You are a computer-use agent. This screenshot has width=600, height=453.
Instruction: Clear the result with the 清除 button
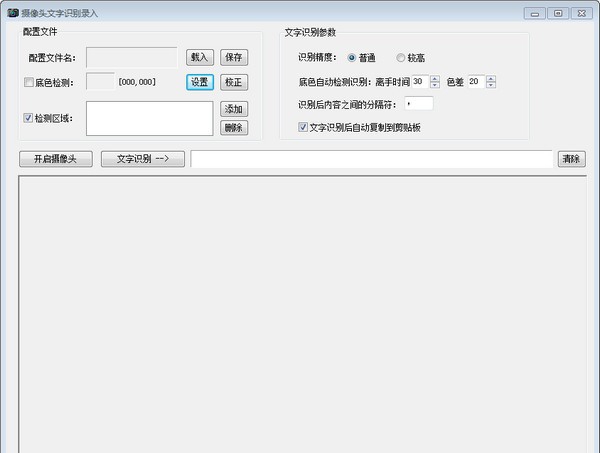pos(572,159)
